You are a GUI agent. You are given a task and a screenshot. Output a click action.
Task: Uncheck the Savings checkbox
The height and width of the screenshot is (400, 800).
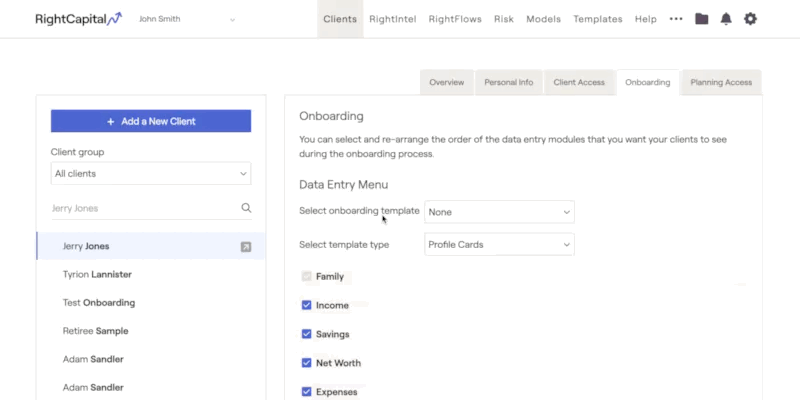[306, 334]
